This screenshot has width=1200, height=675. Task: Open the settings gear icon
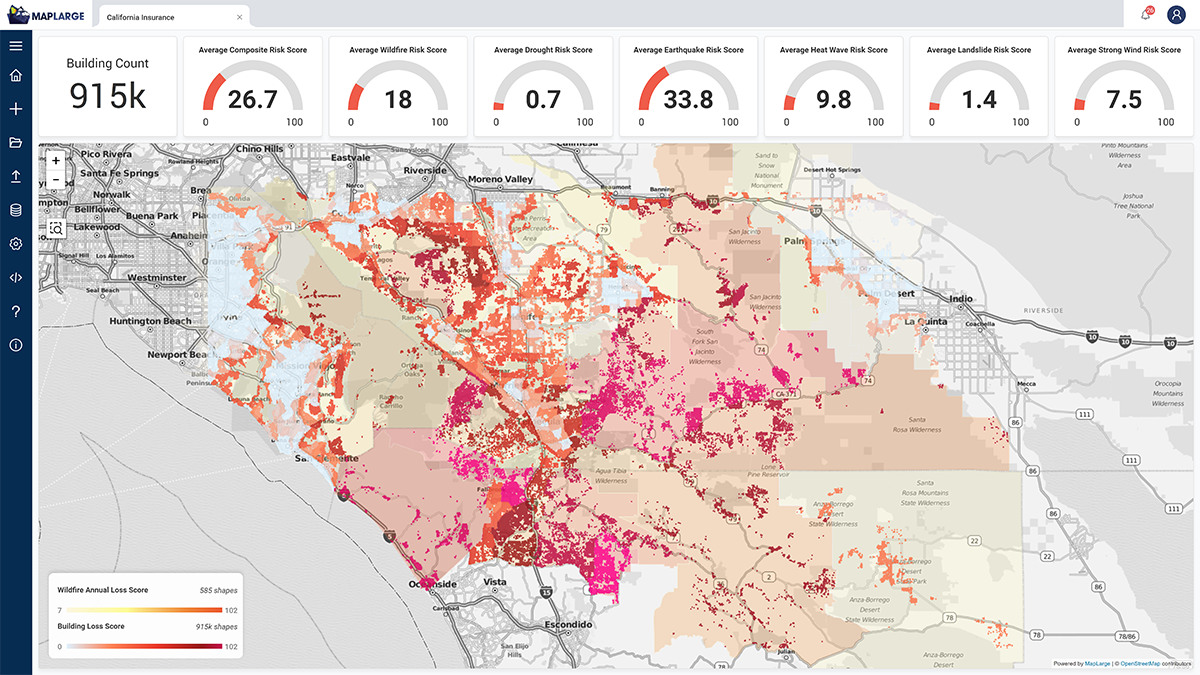coord(15,243)
